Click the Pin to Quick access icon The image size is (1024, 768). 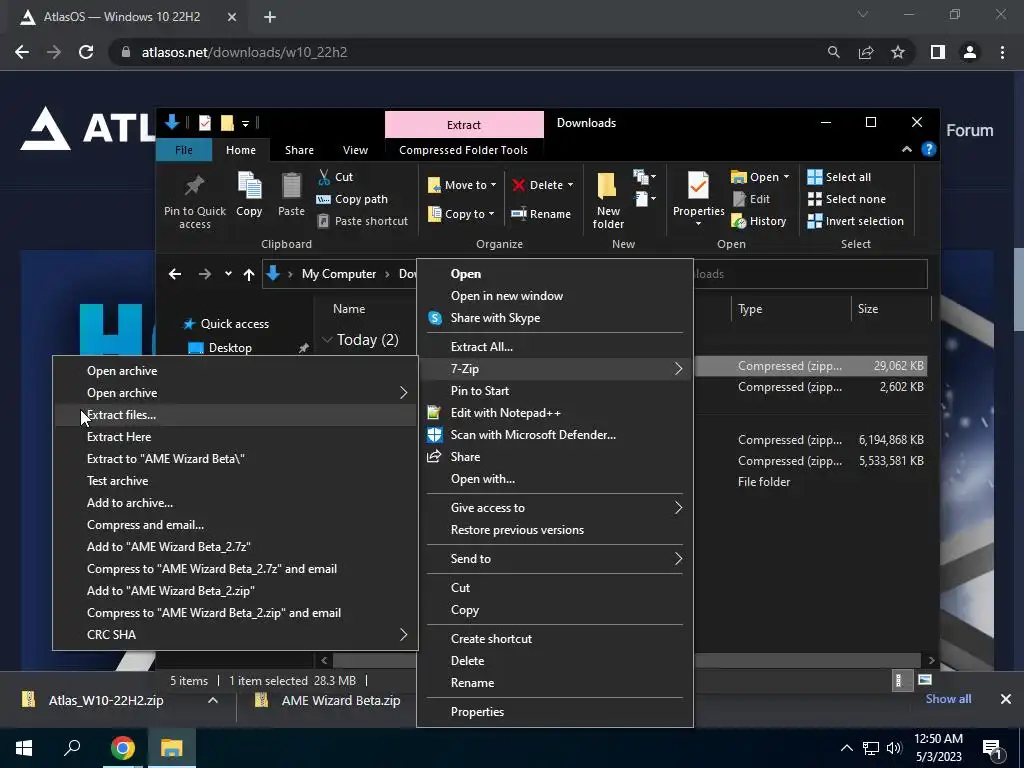(x=195, y=186)
